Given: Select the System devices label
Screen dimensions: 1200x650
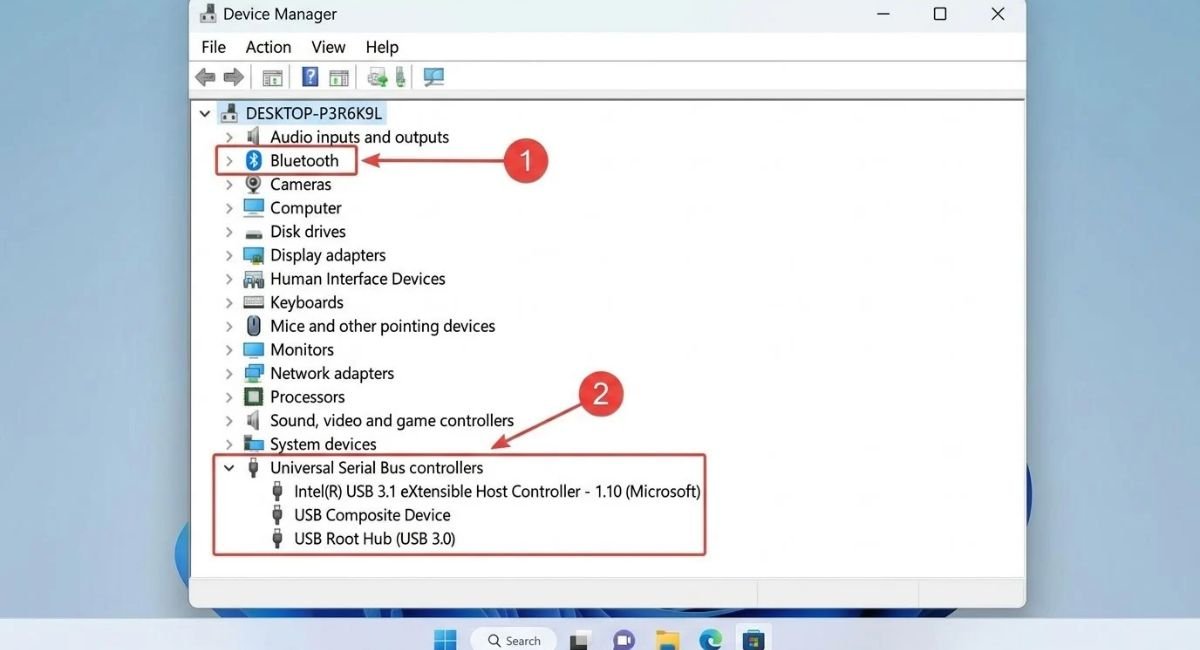Looking at the screenshot, I should [323, 444].
